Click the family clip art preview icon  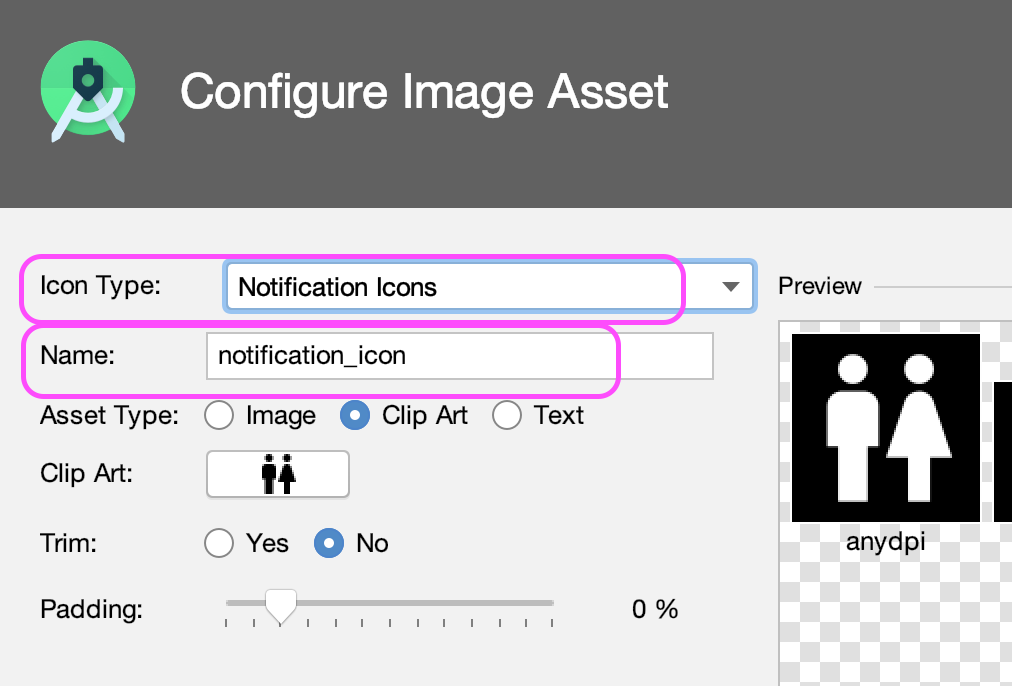pyautogui.click(x=277, y=473)
